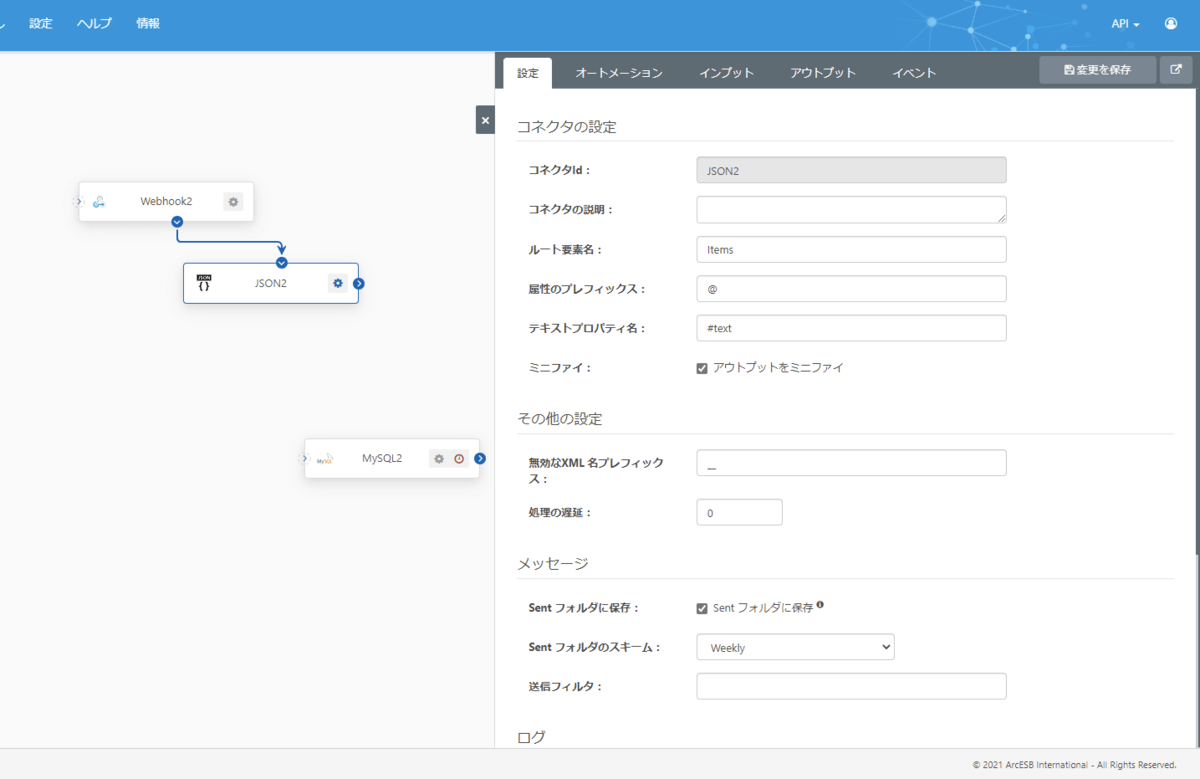The height and width of the screenshot is (779, 1200).
Task: Open the MySQL2 connector gear settings
Action: coord(439,458)
